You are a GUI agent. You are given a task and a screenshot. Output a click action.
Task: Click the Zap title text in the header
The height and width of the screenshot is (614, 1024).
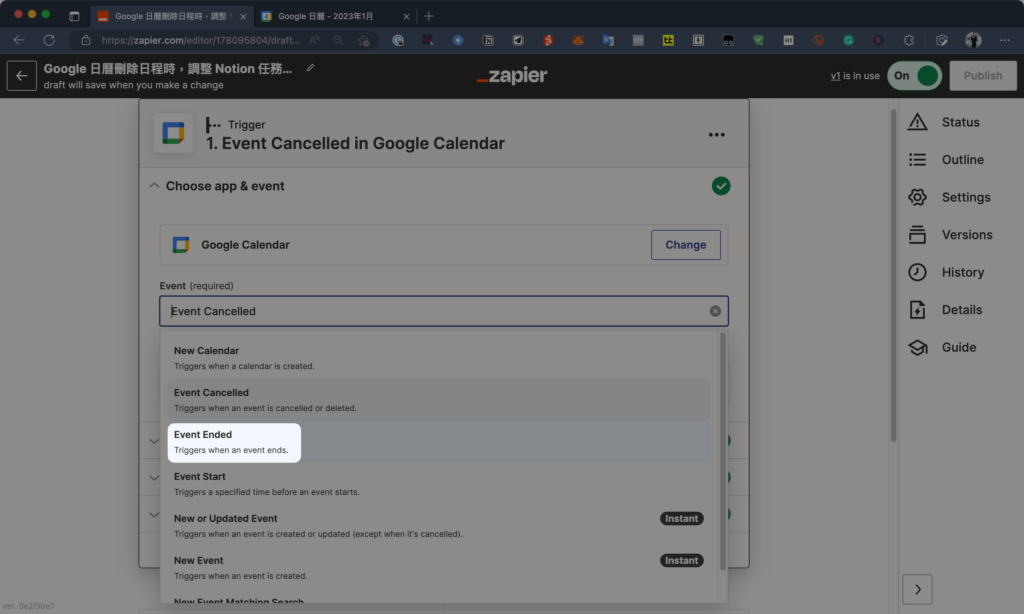tap(168, 69)
